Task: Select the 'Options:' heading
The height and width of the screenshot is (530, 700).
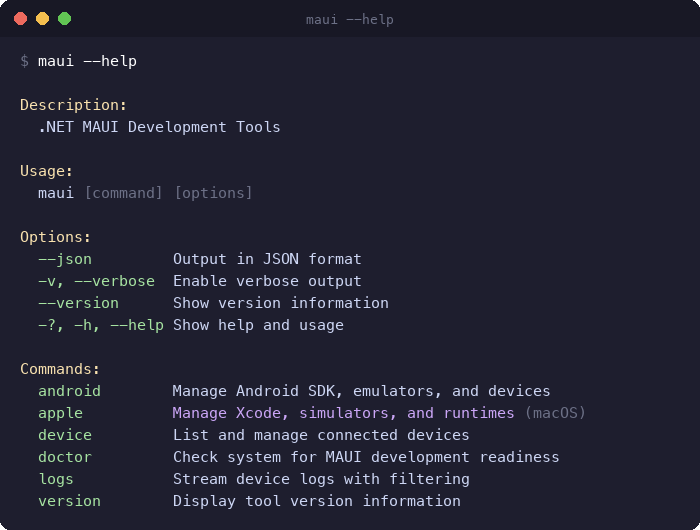Action: (x=55, y=237)
